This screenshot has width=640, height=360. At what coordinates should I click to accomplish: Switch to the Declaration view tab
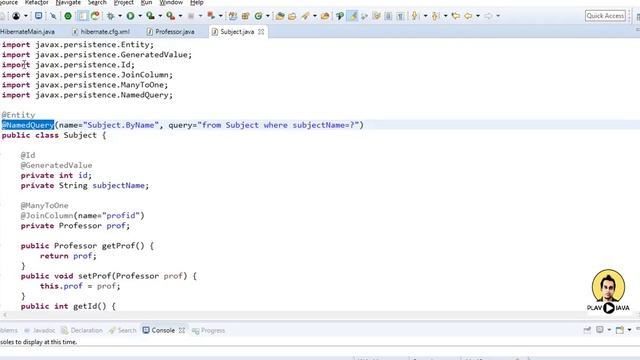tap(82, 330)
